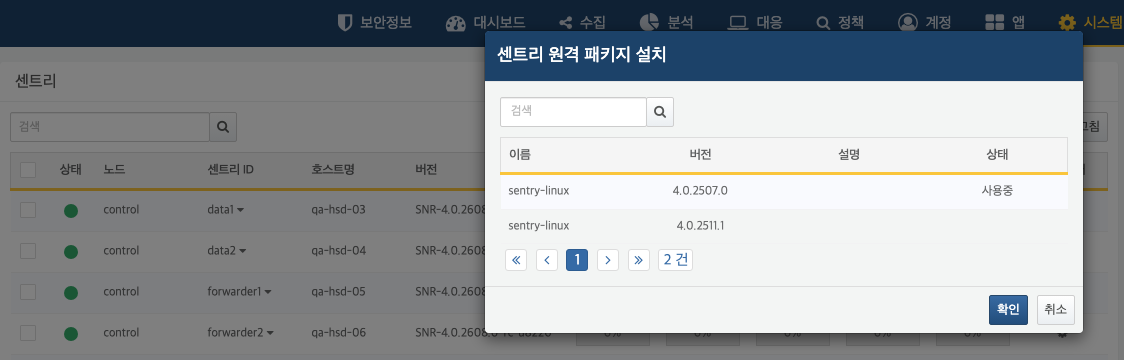The image size is (1124, 360).
Task: Open the 계정 menu
Action: (x=924, y=22)
